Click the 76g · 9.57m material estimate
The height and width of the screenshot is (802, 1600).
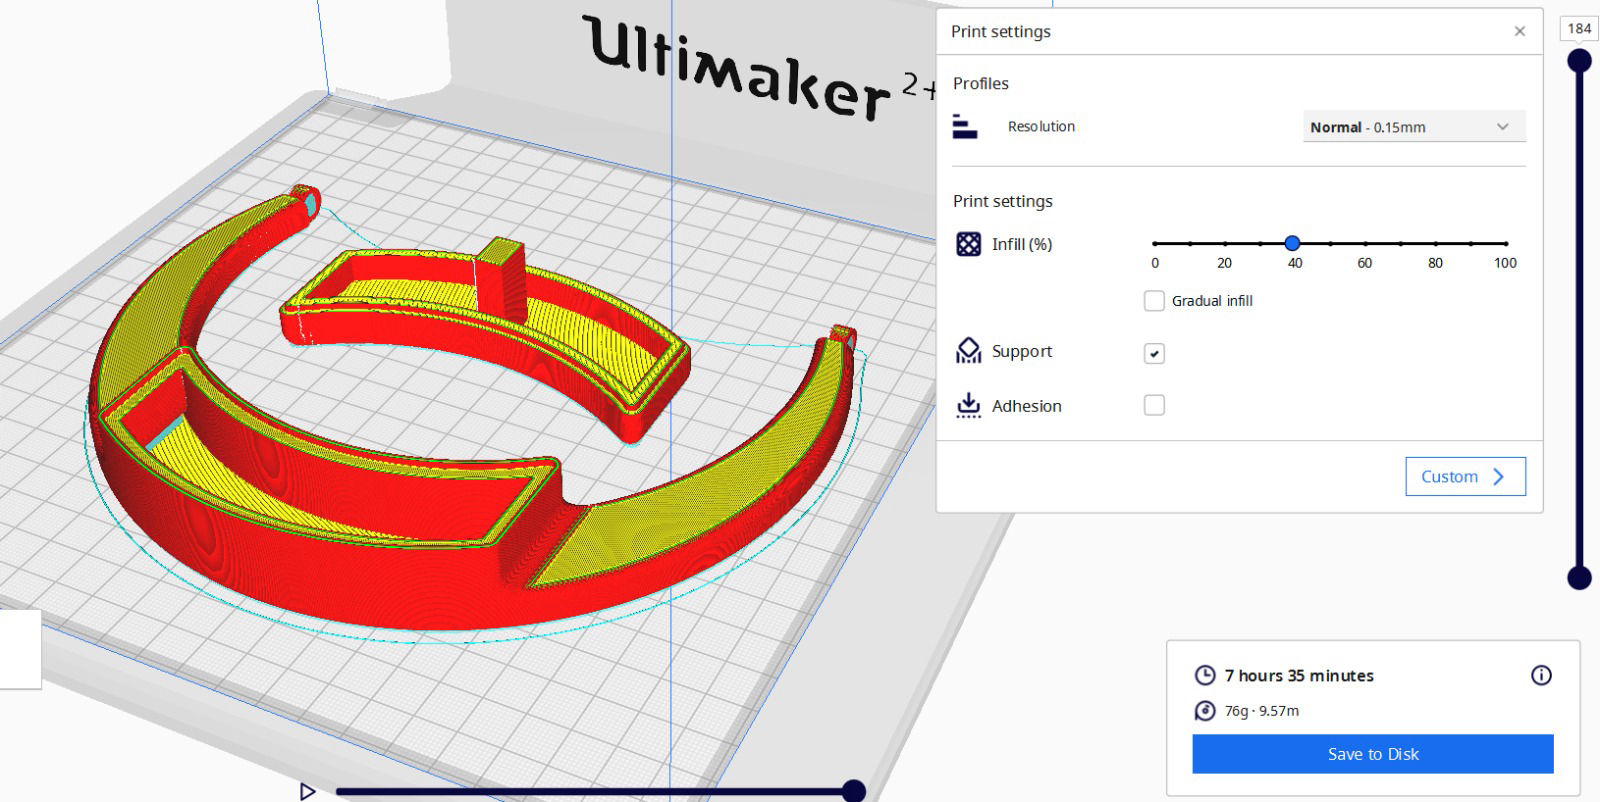1262,710
